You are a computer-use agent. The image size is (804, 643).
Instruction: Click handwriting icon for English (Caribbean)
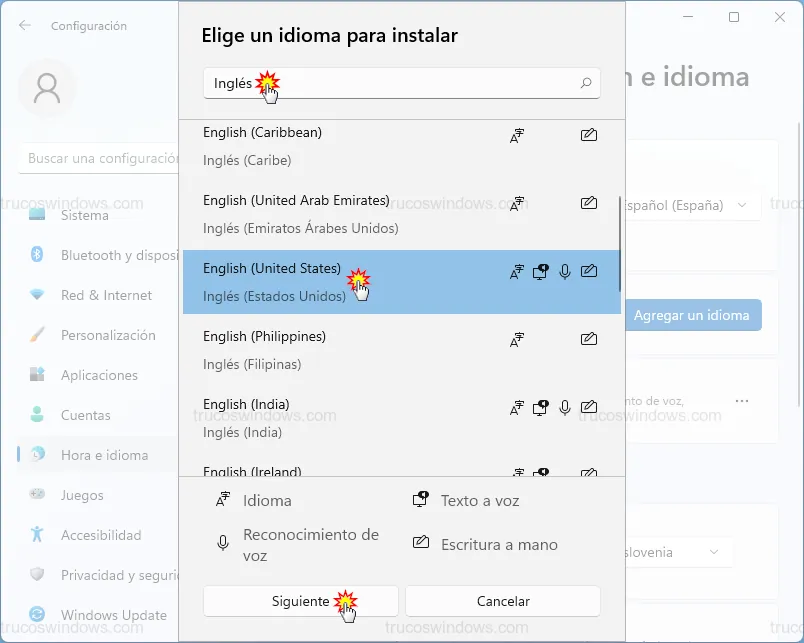pyautogui.click(x=589, y=135)
